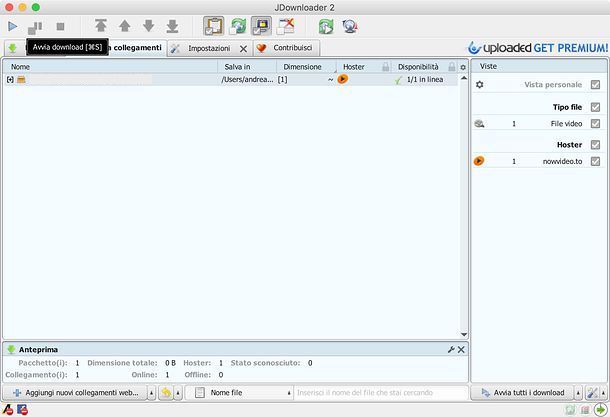
Task: Click the /Users/andrea... save path cell
Action: tap(247, 79)
